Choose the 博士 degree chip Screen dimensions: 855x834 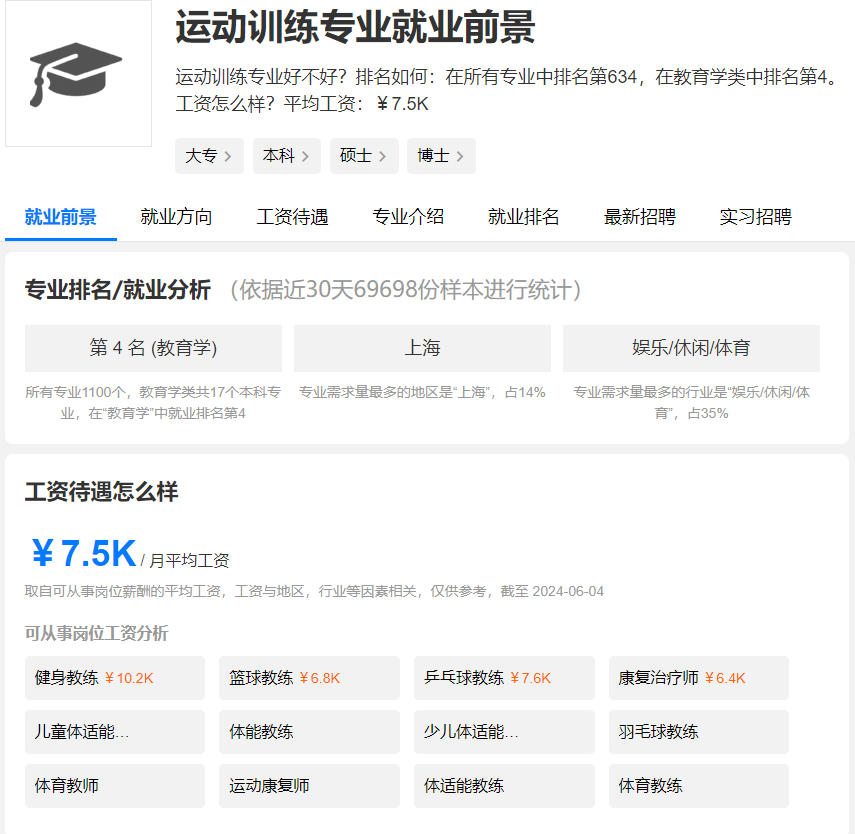441,156
